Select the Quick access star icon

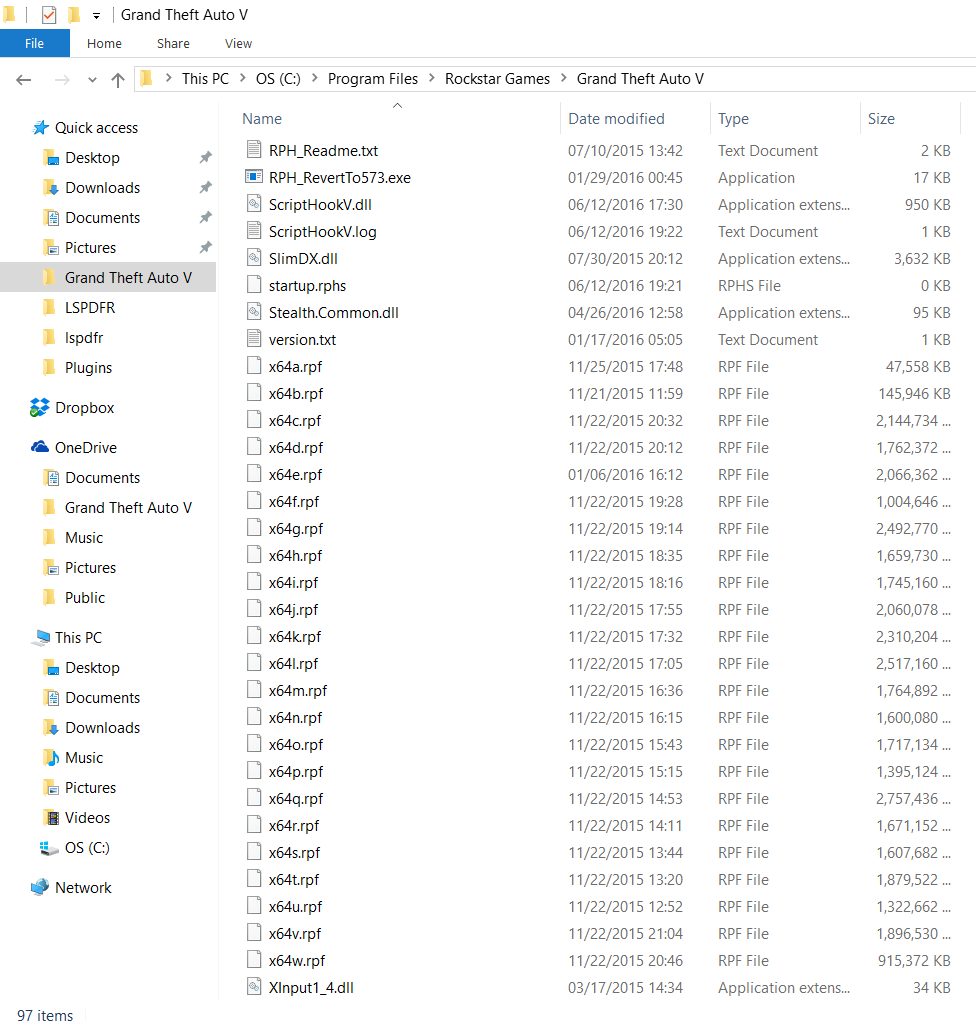pyautogui.click(x=41, y=127)
